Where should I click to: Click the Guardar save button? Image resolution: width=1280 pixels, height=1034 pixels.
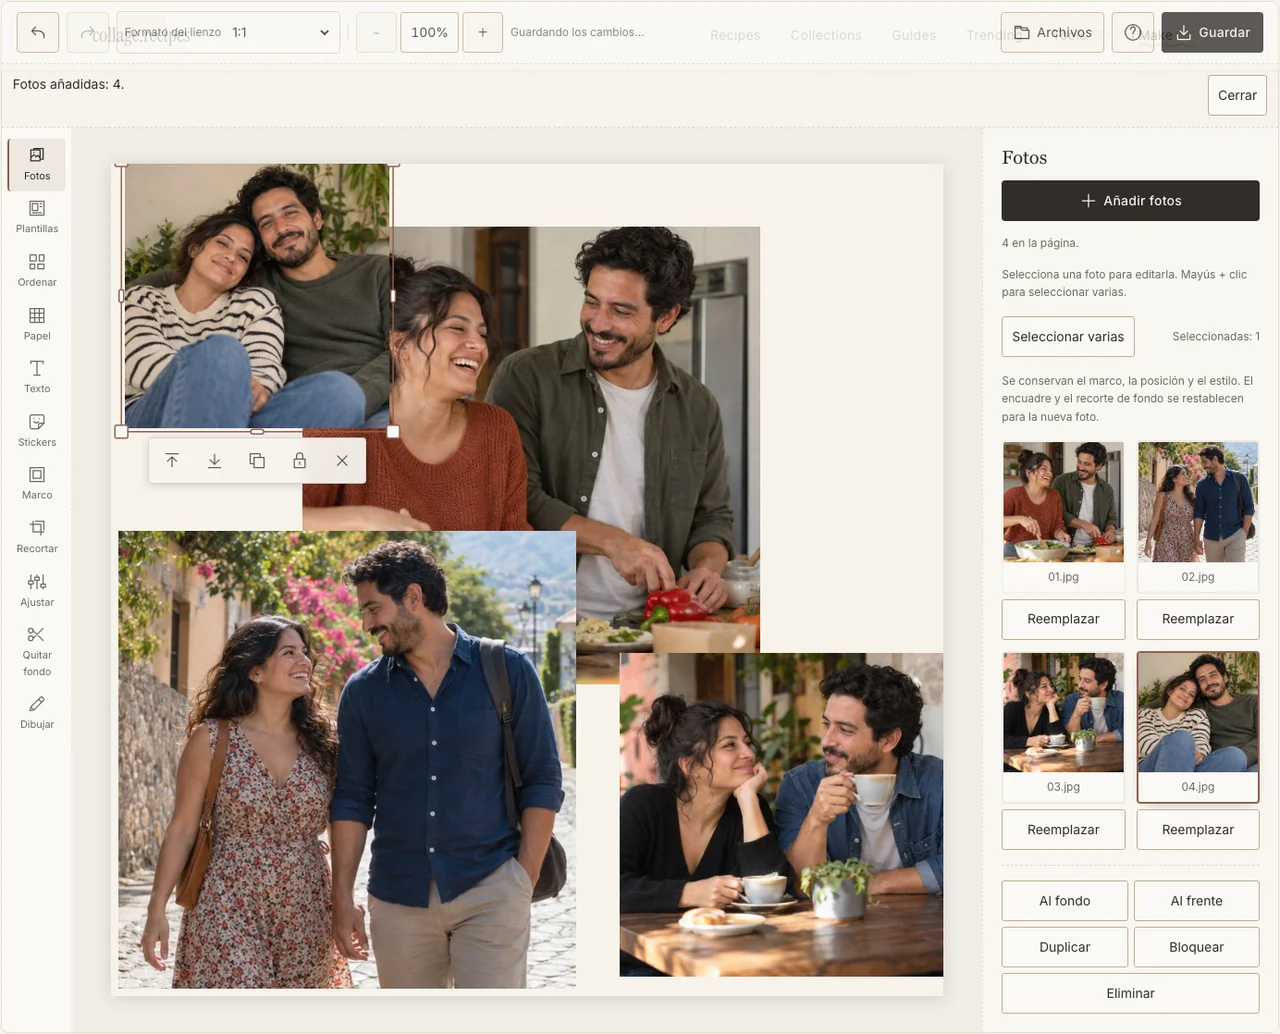[x=1212, y=32]
